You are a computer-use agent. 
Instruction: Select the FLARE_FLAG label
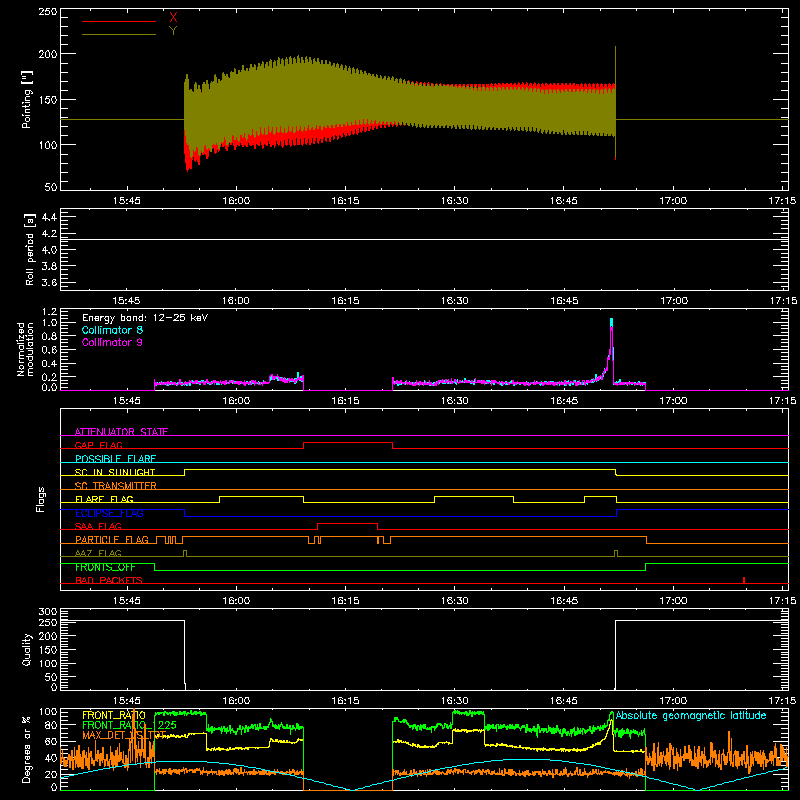104,499
